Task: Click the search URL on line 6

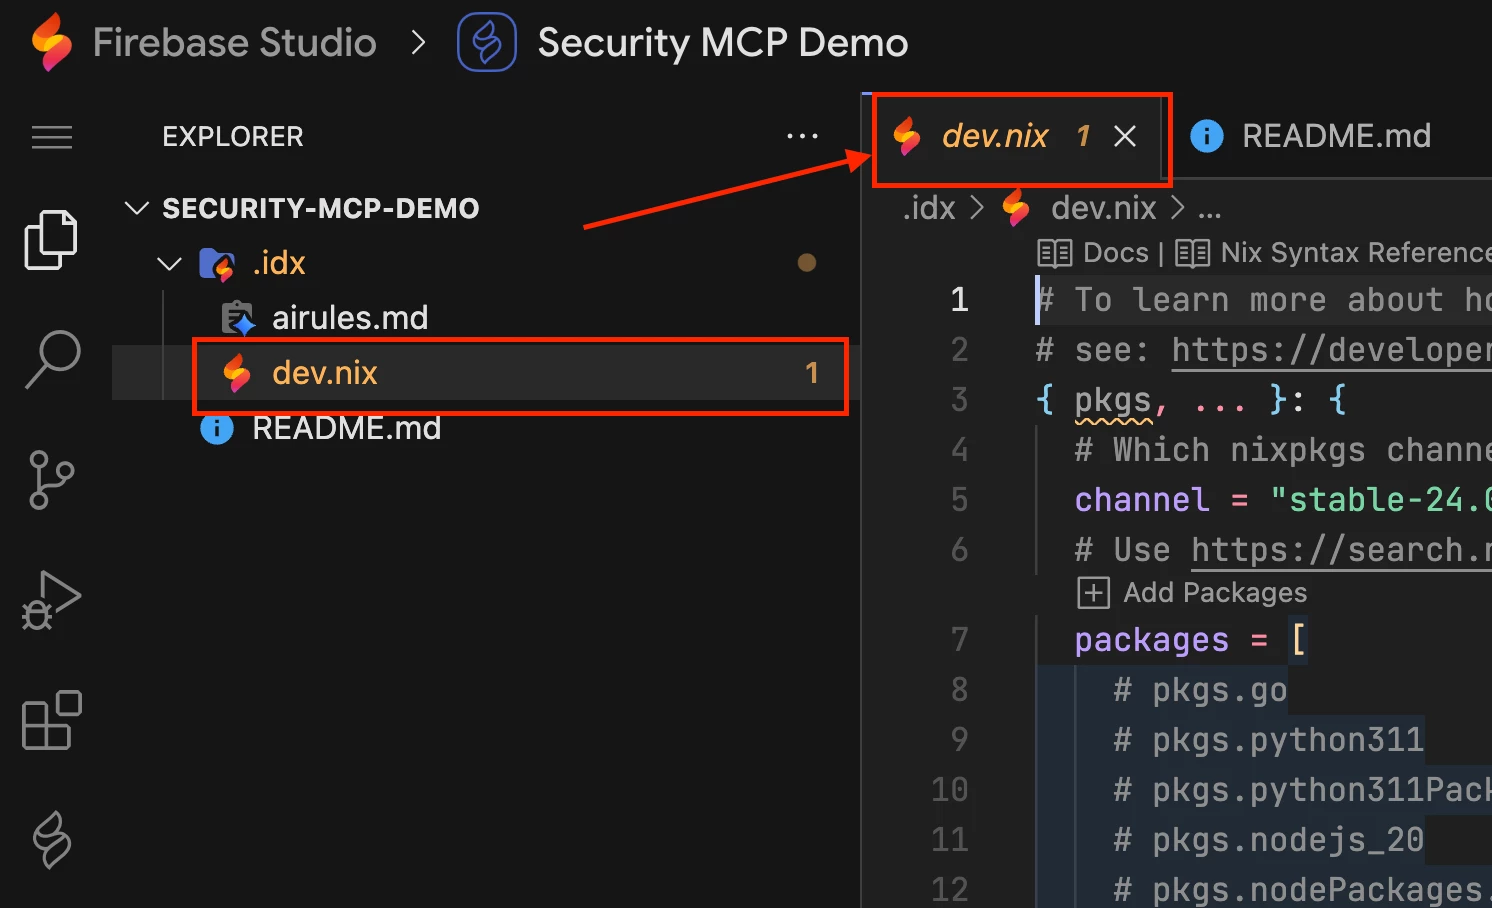Action: [1341, 550]
